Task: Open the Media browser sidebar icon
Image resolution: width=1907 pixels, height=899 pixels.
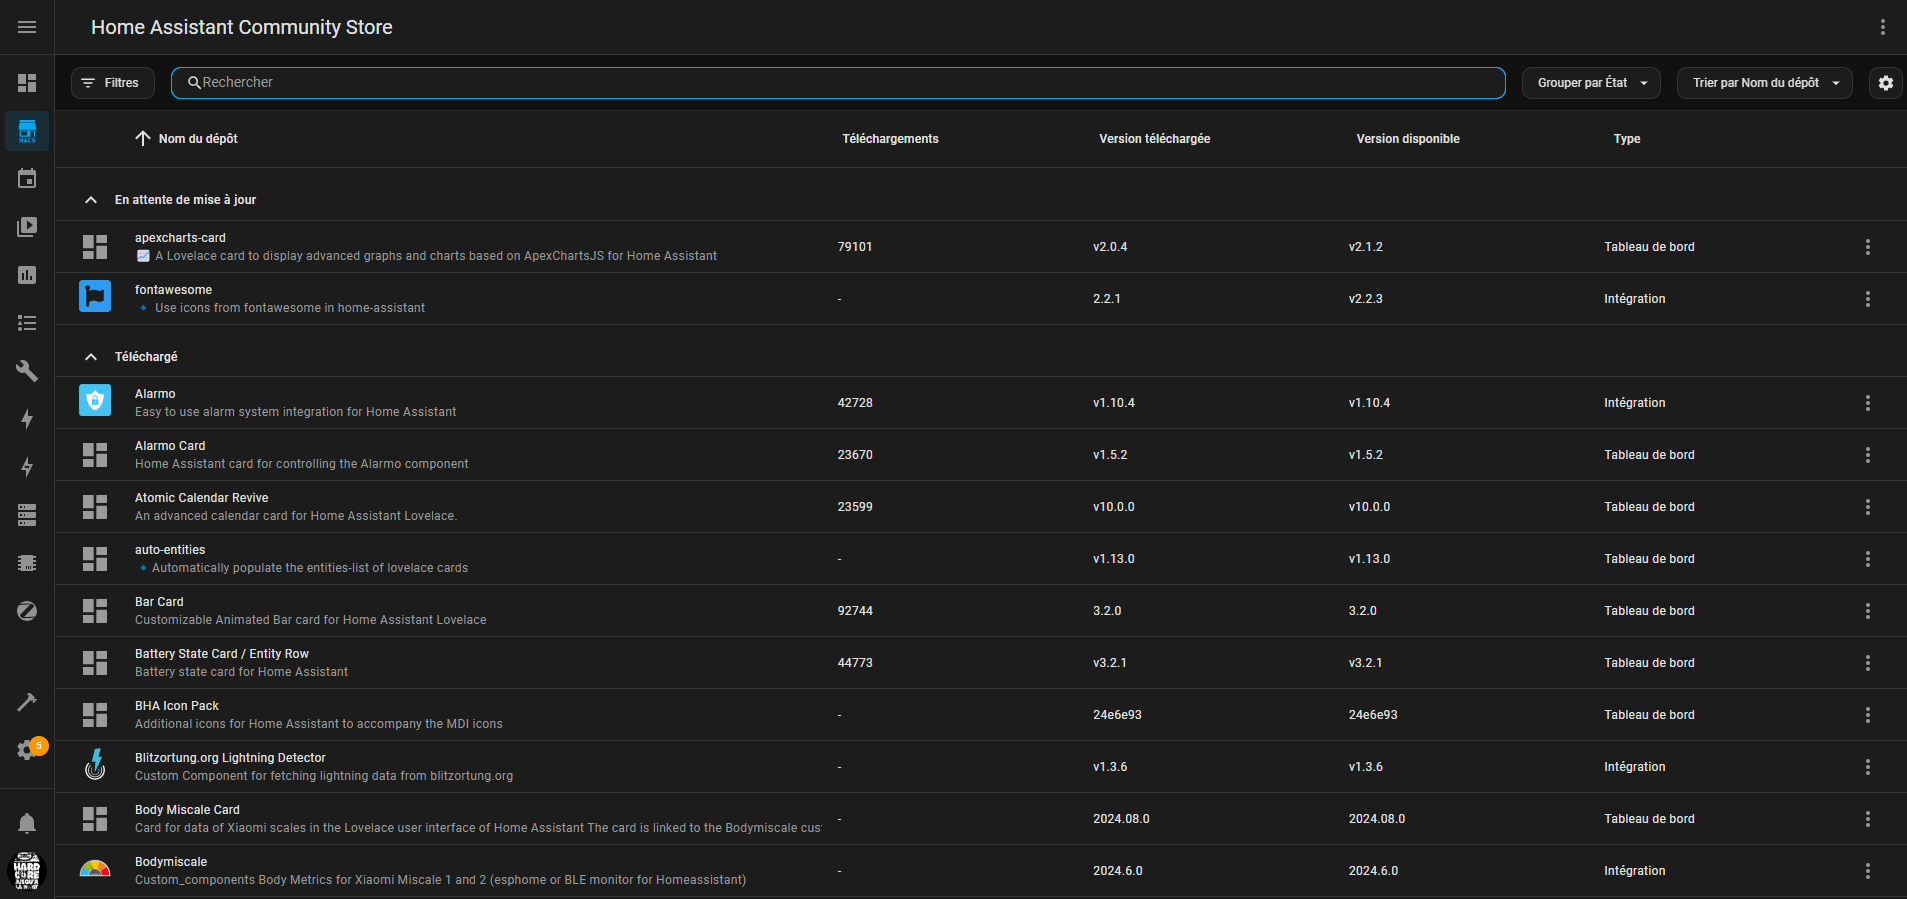Action: [27, 227]
